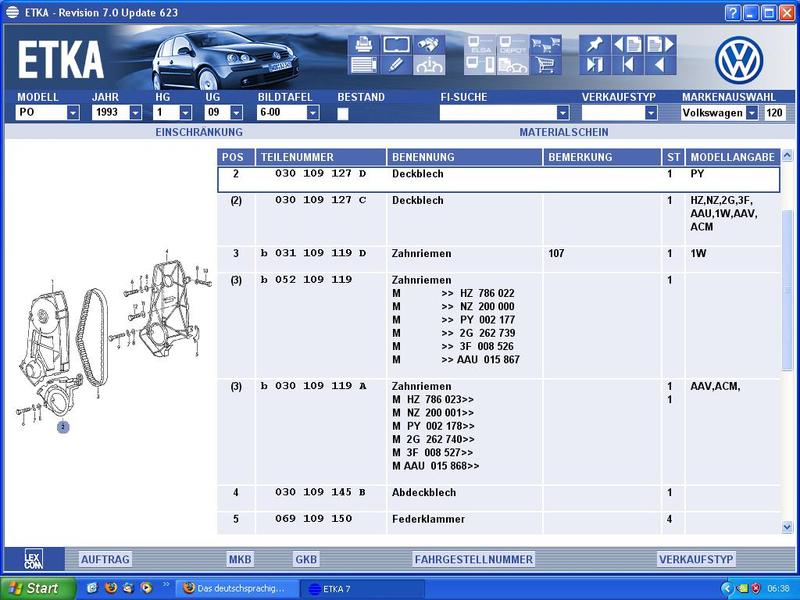The width and height of the screenshot is (800, 600).
Task: Select the Federklammer row
Action: tap(499, 523)
